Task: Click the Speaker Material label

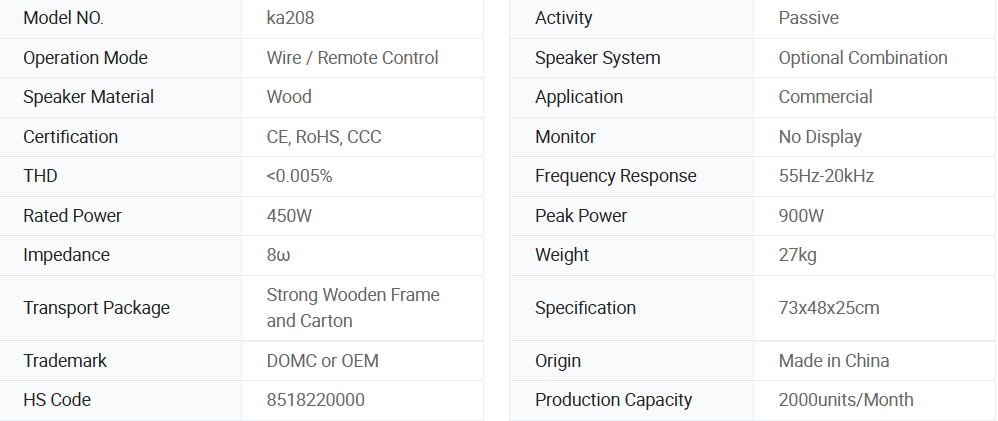Action: point(88,97)
